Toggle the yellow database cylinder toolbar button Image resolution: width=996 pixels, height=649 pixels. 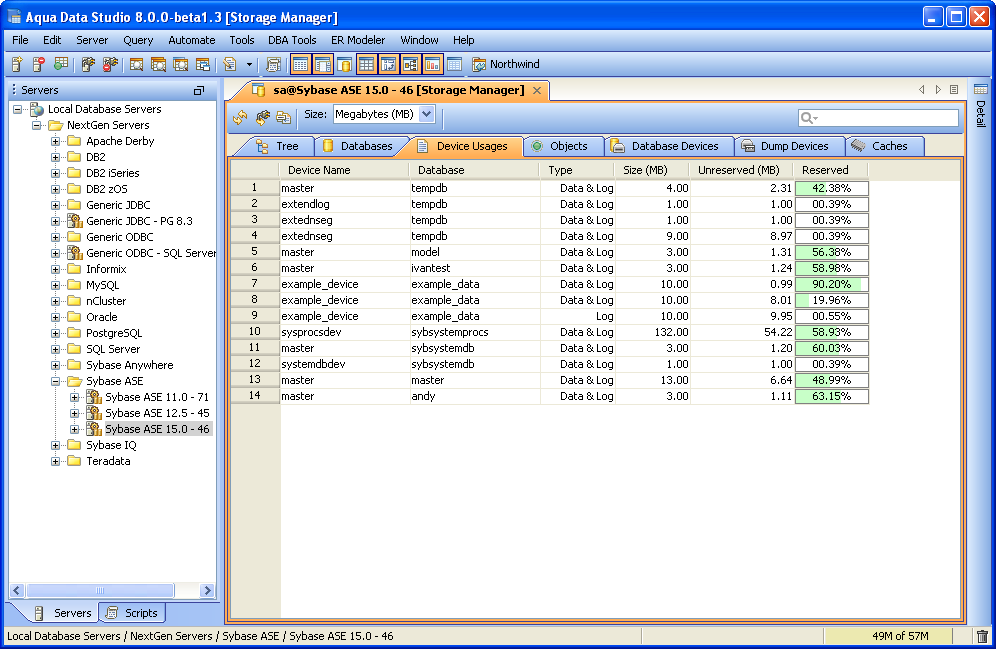(x=344, y=64)
